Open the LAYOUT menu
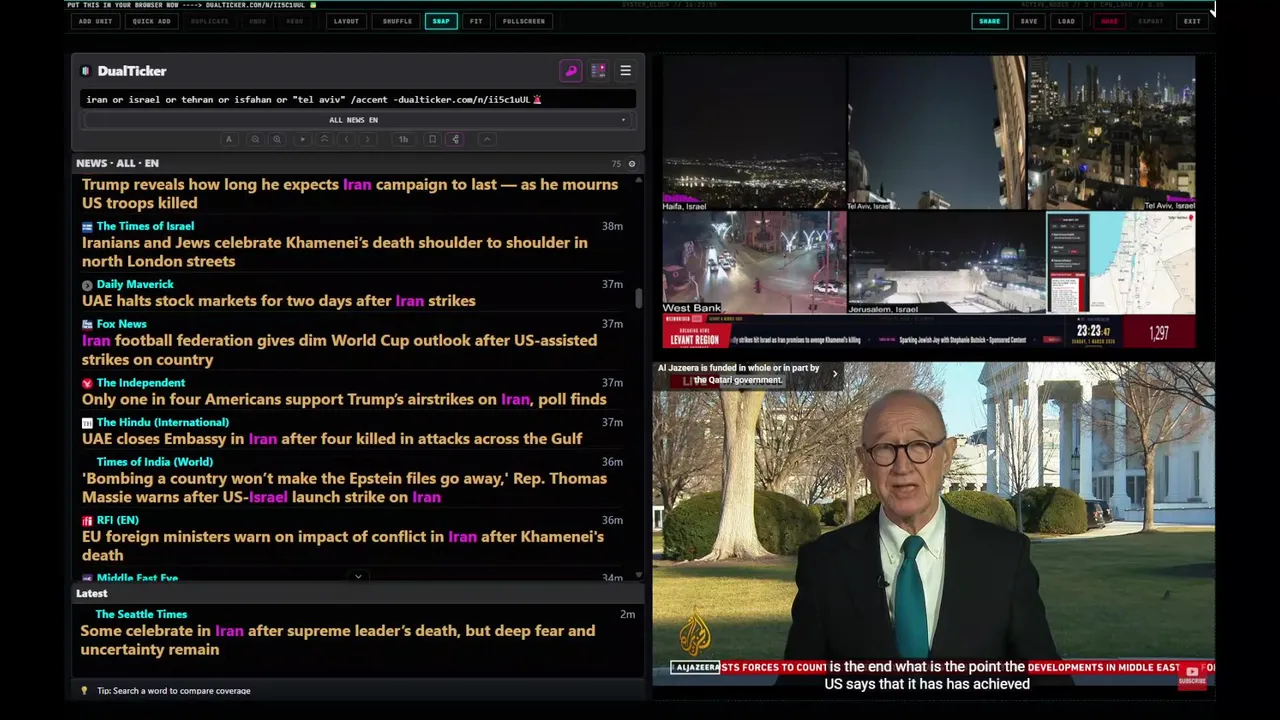The image size is (1280, 720). [x=346, y=21]
